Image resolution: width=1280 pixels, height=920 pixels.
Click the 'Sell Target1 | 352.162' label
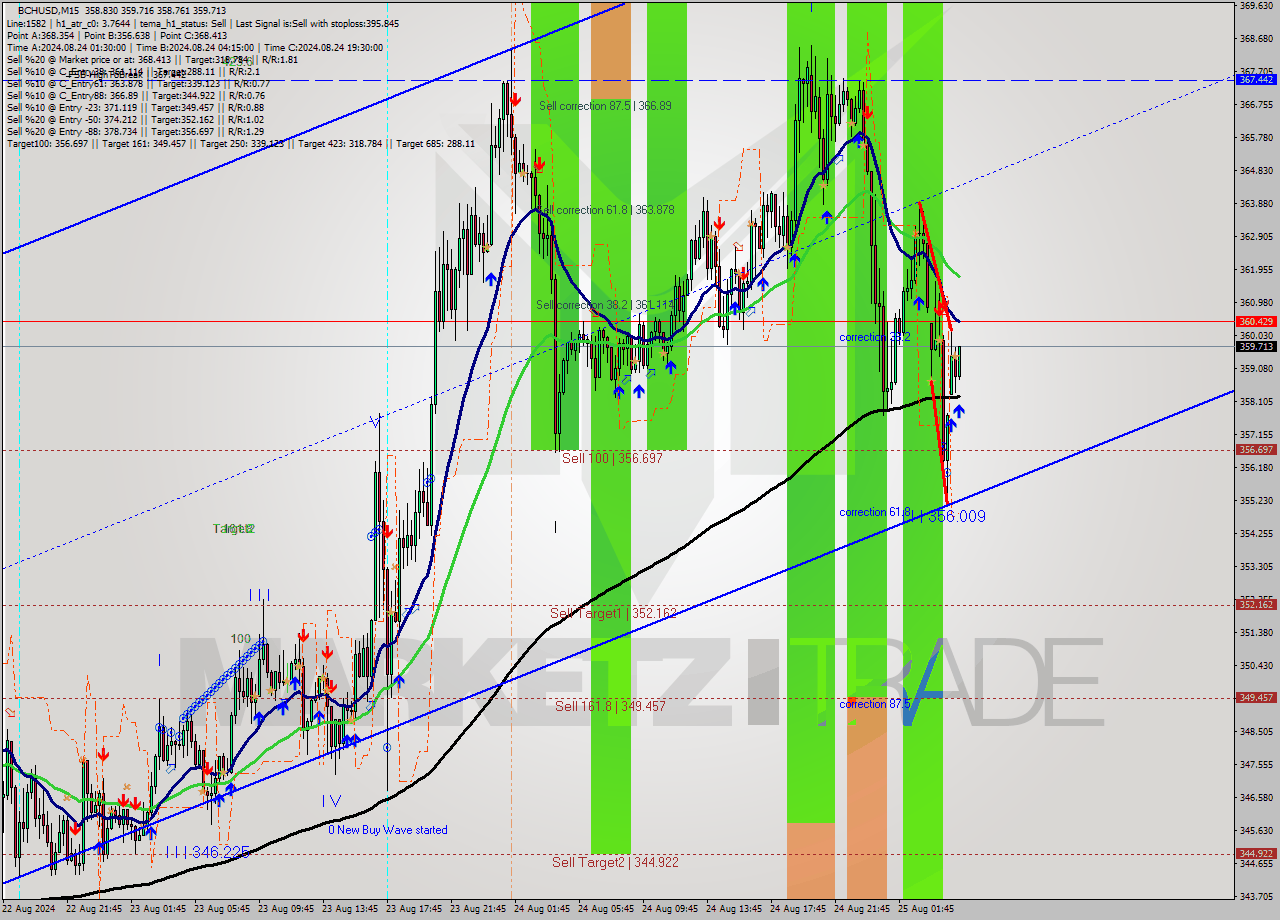(613, 613)
